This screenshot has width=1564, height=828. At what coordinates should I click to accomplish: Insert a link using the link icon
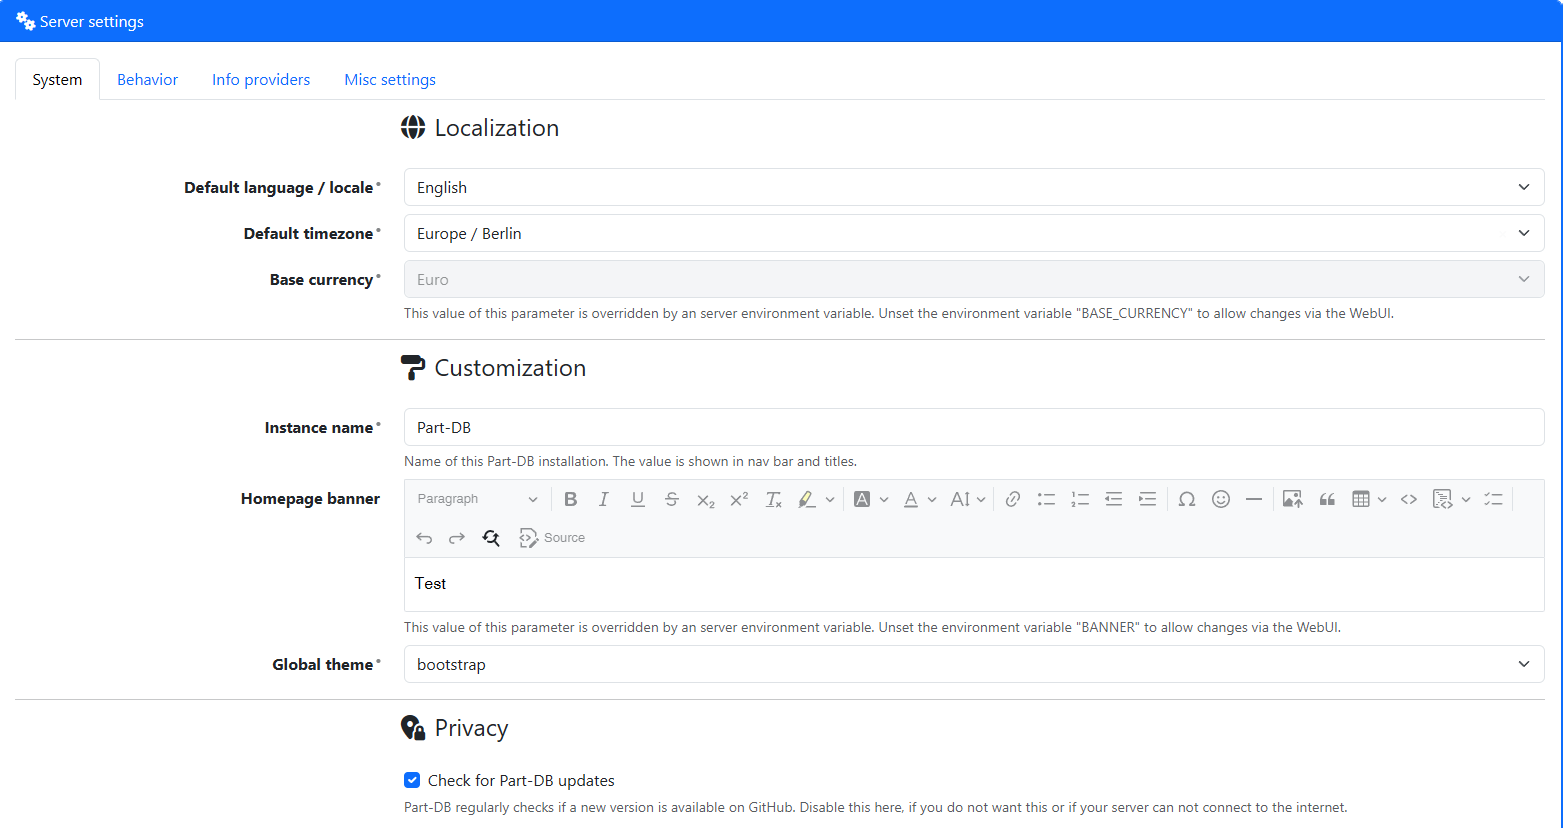(x=1013, y=499)
